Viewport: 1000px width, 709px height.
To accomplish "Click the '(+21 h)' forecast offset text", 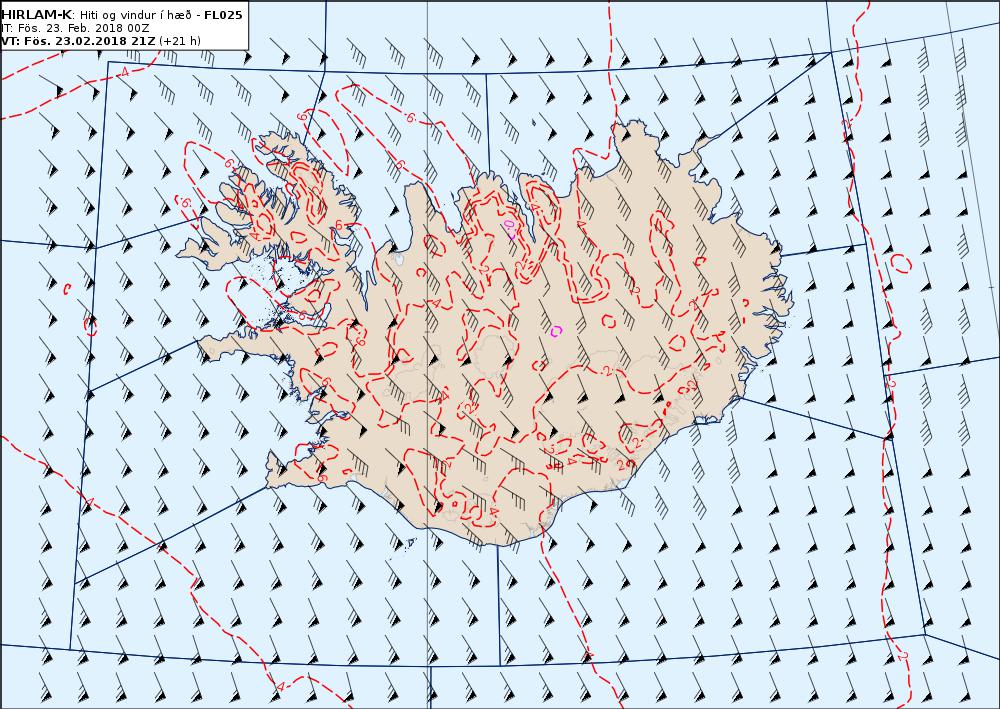I will click(x=180, y=41).
